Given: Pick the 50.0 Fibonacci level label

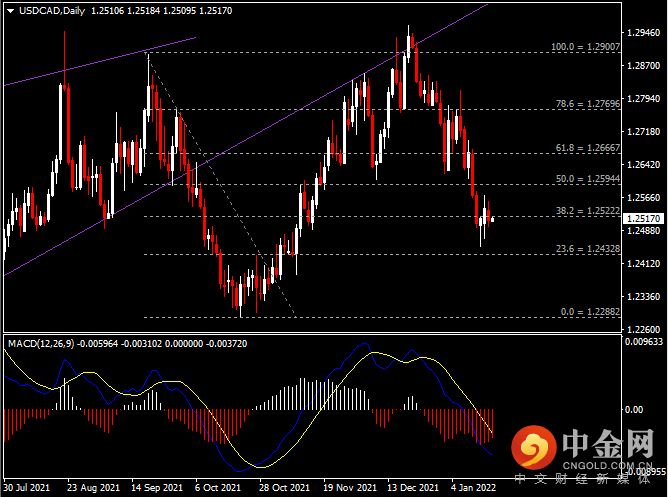Looking at the screenshot, I should point(587,179).
